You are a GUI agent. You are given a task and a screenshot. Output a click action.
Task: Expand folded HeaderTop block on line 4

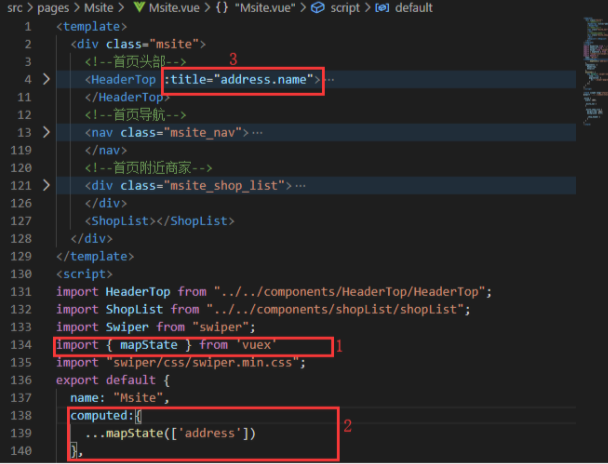[x=46, y=79]
